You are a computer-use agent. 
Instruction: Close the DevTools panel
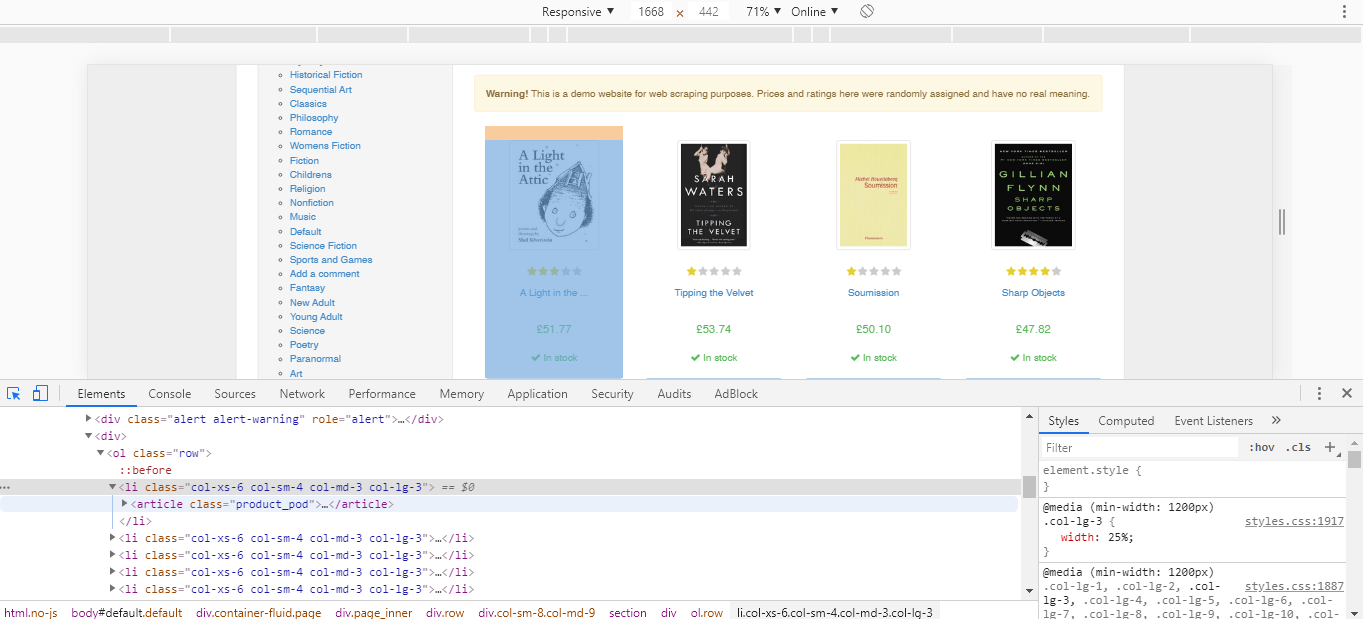point(1345,393)
